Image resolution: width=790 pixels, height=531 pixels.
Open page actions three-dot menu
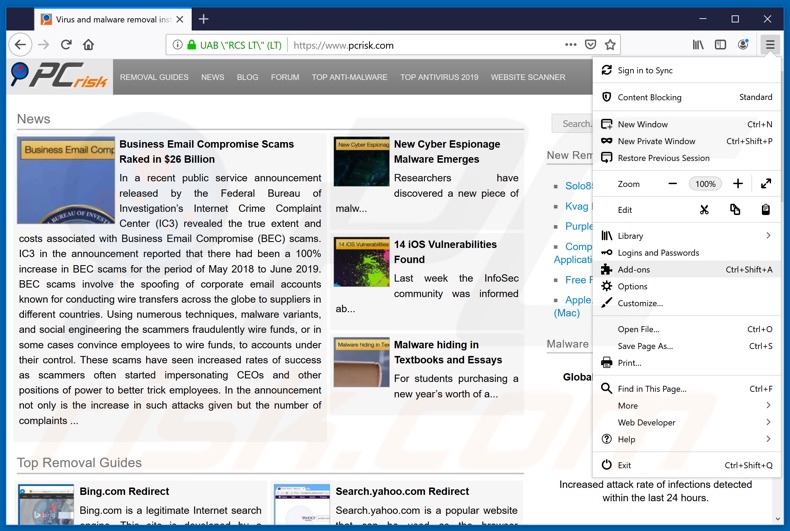(x=570, y=45)
